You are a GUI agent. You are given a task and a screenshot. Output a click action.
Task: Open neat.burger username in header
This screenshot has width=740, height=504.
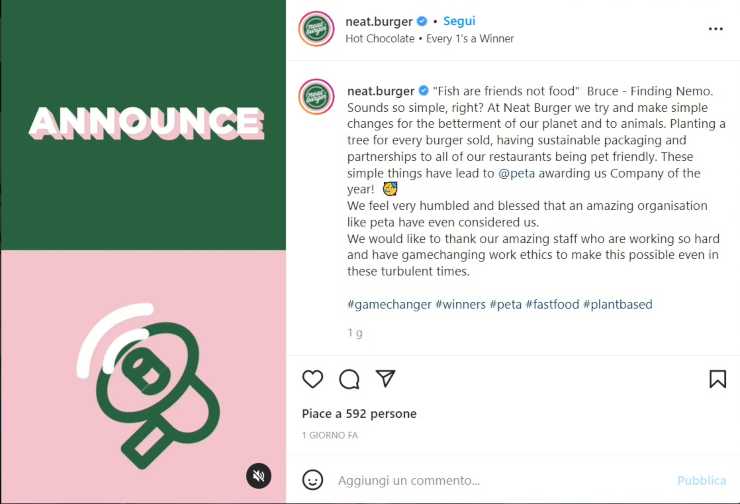[x=379, y=21]
